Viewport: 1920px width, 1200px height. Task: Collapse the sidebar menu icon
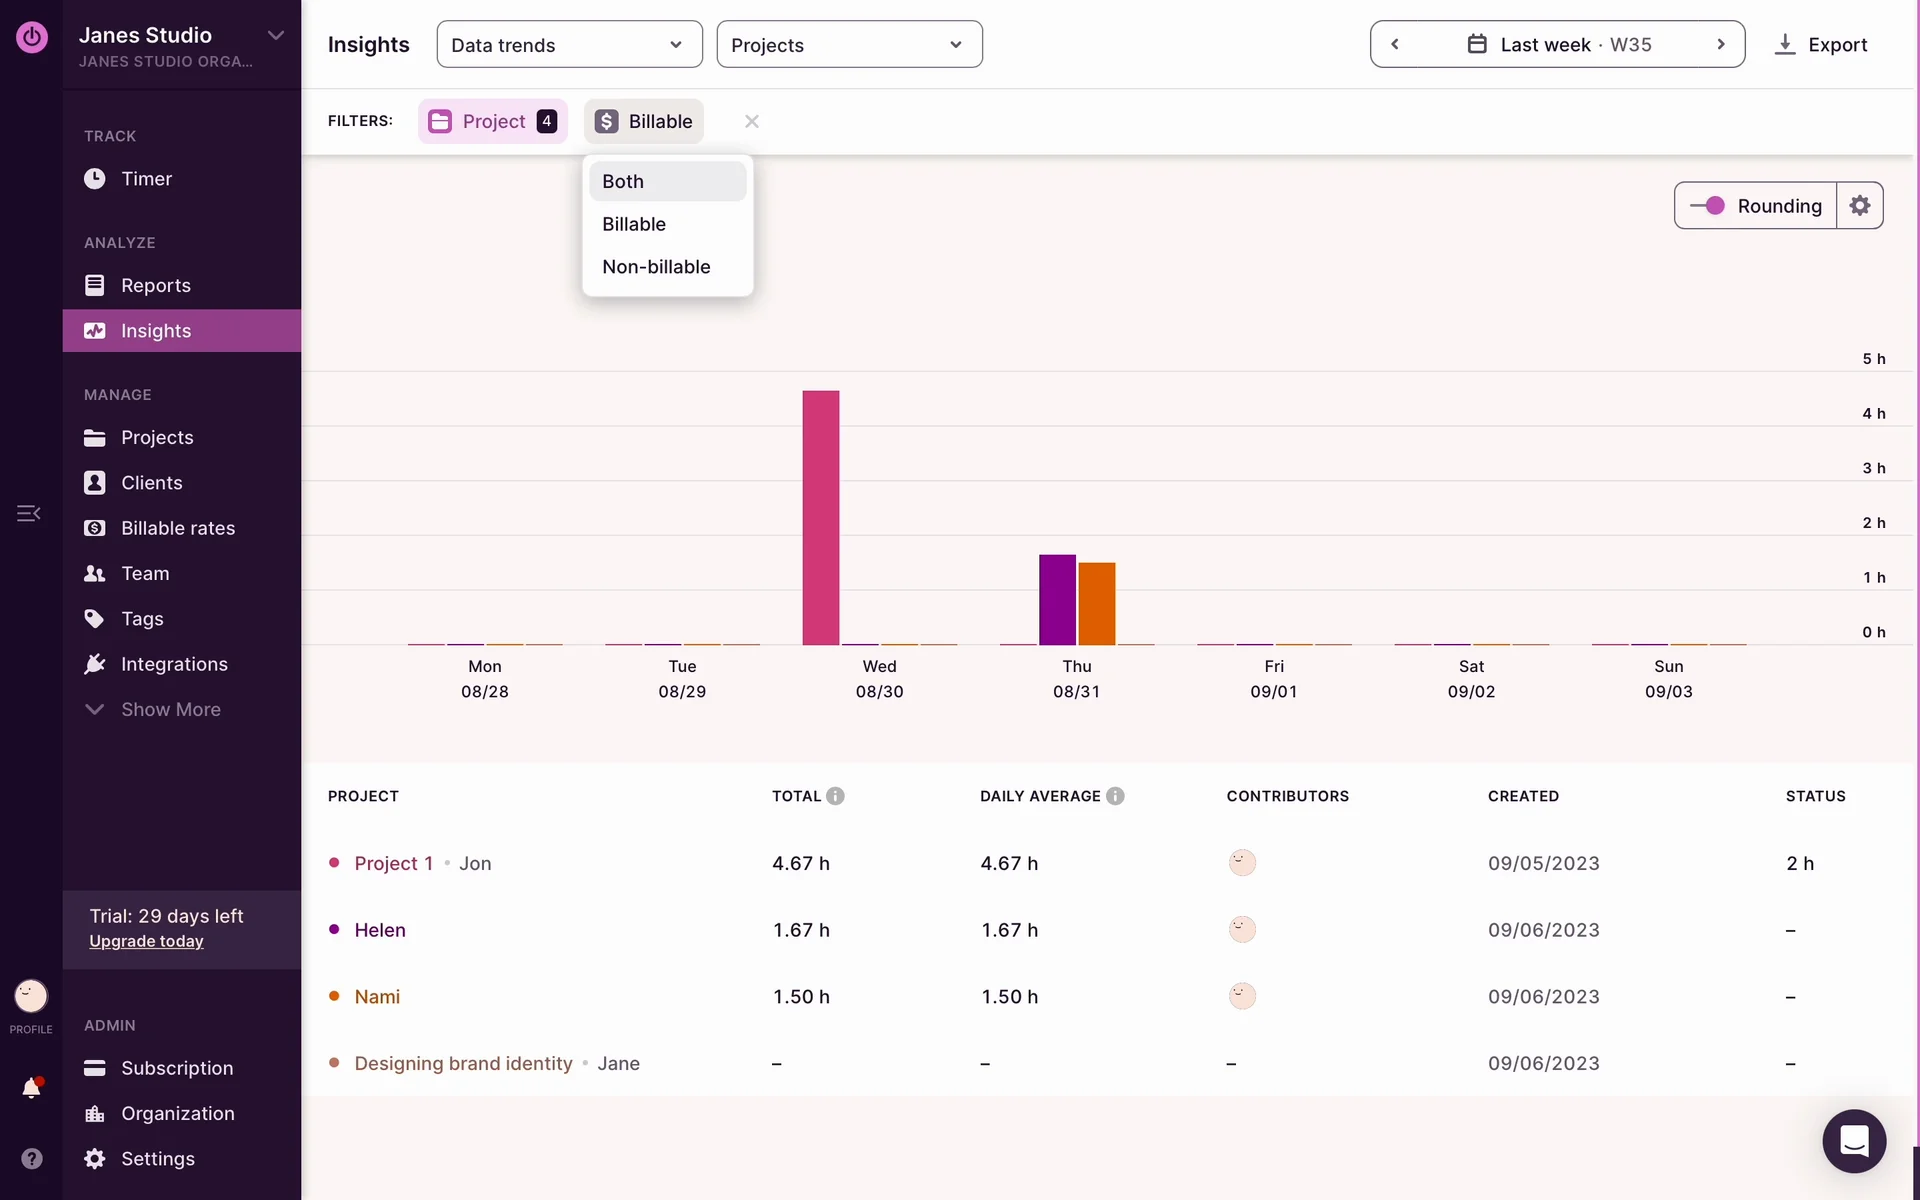coord(28,513)
